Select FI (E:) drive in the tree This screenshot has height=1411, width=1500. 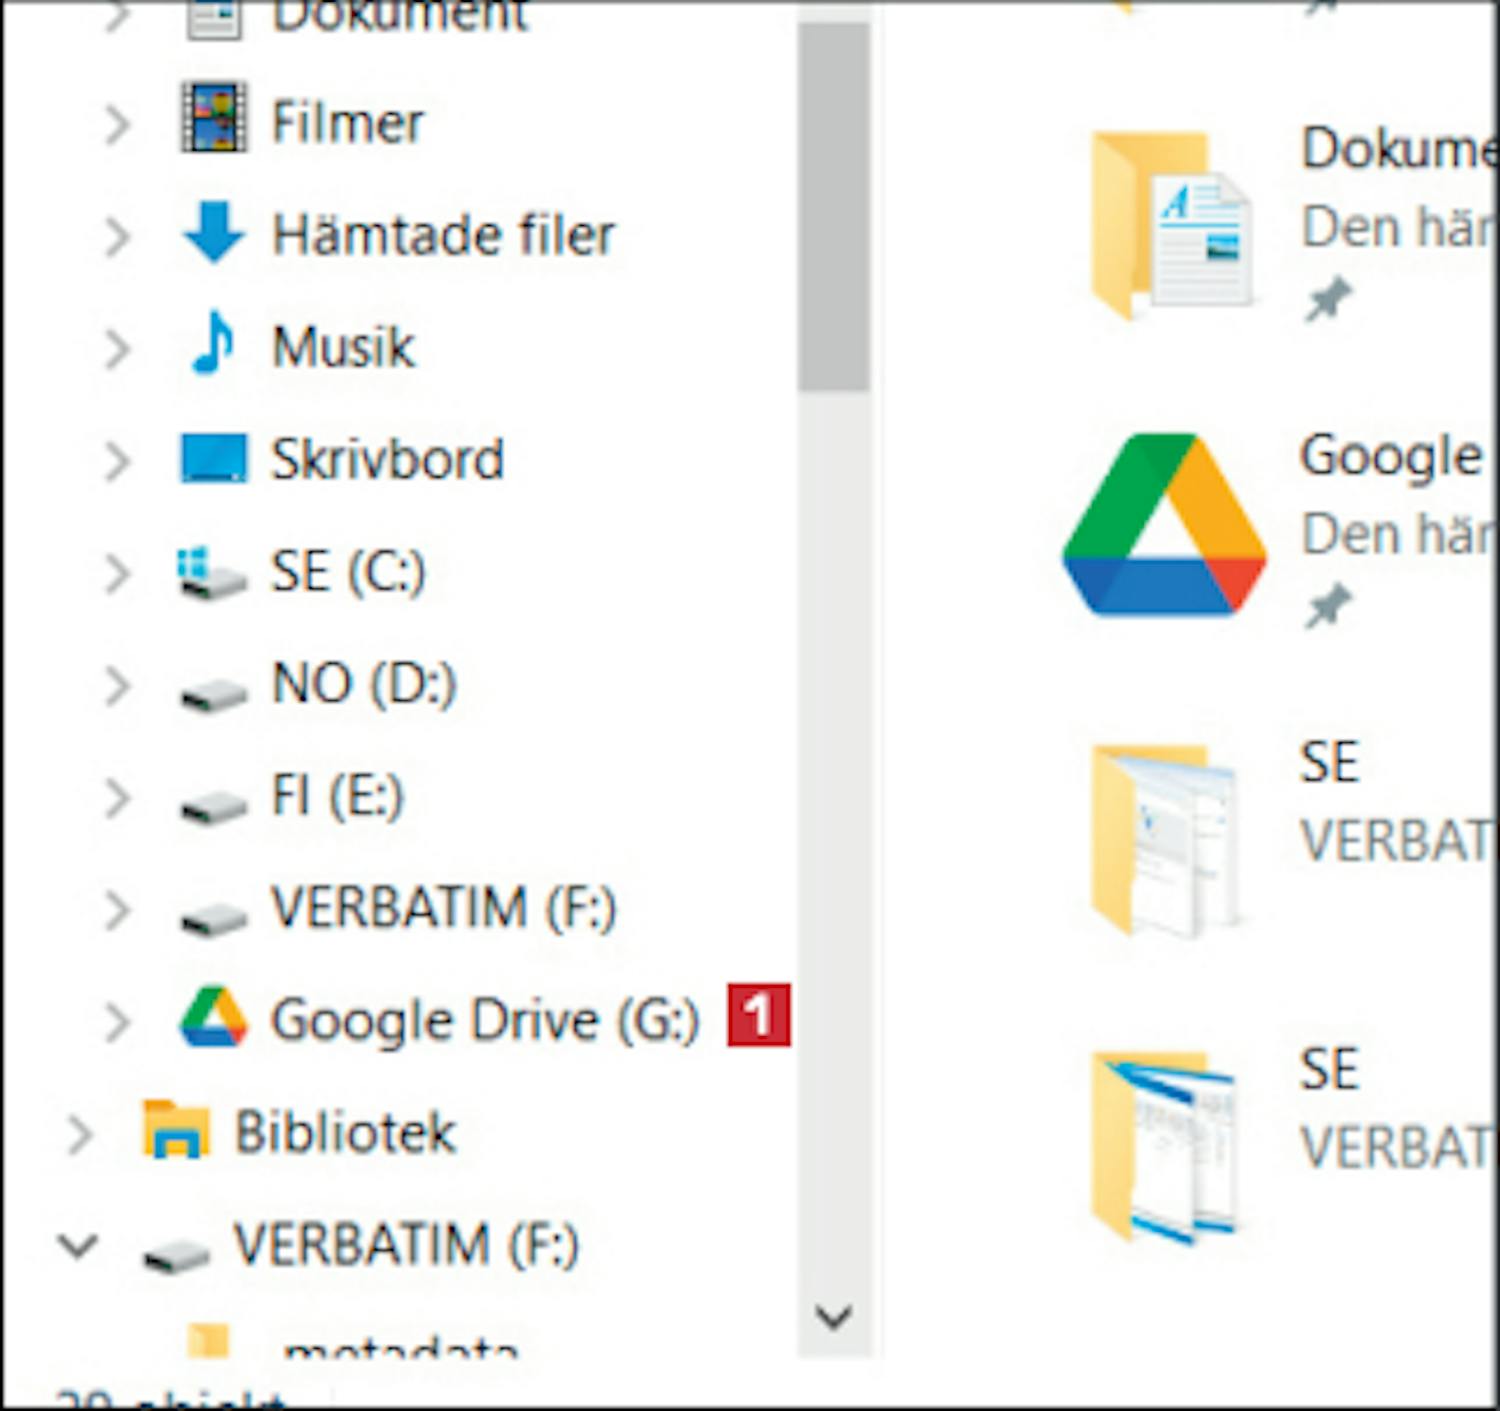[337, 797]
